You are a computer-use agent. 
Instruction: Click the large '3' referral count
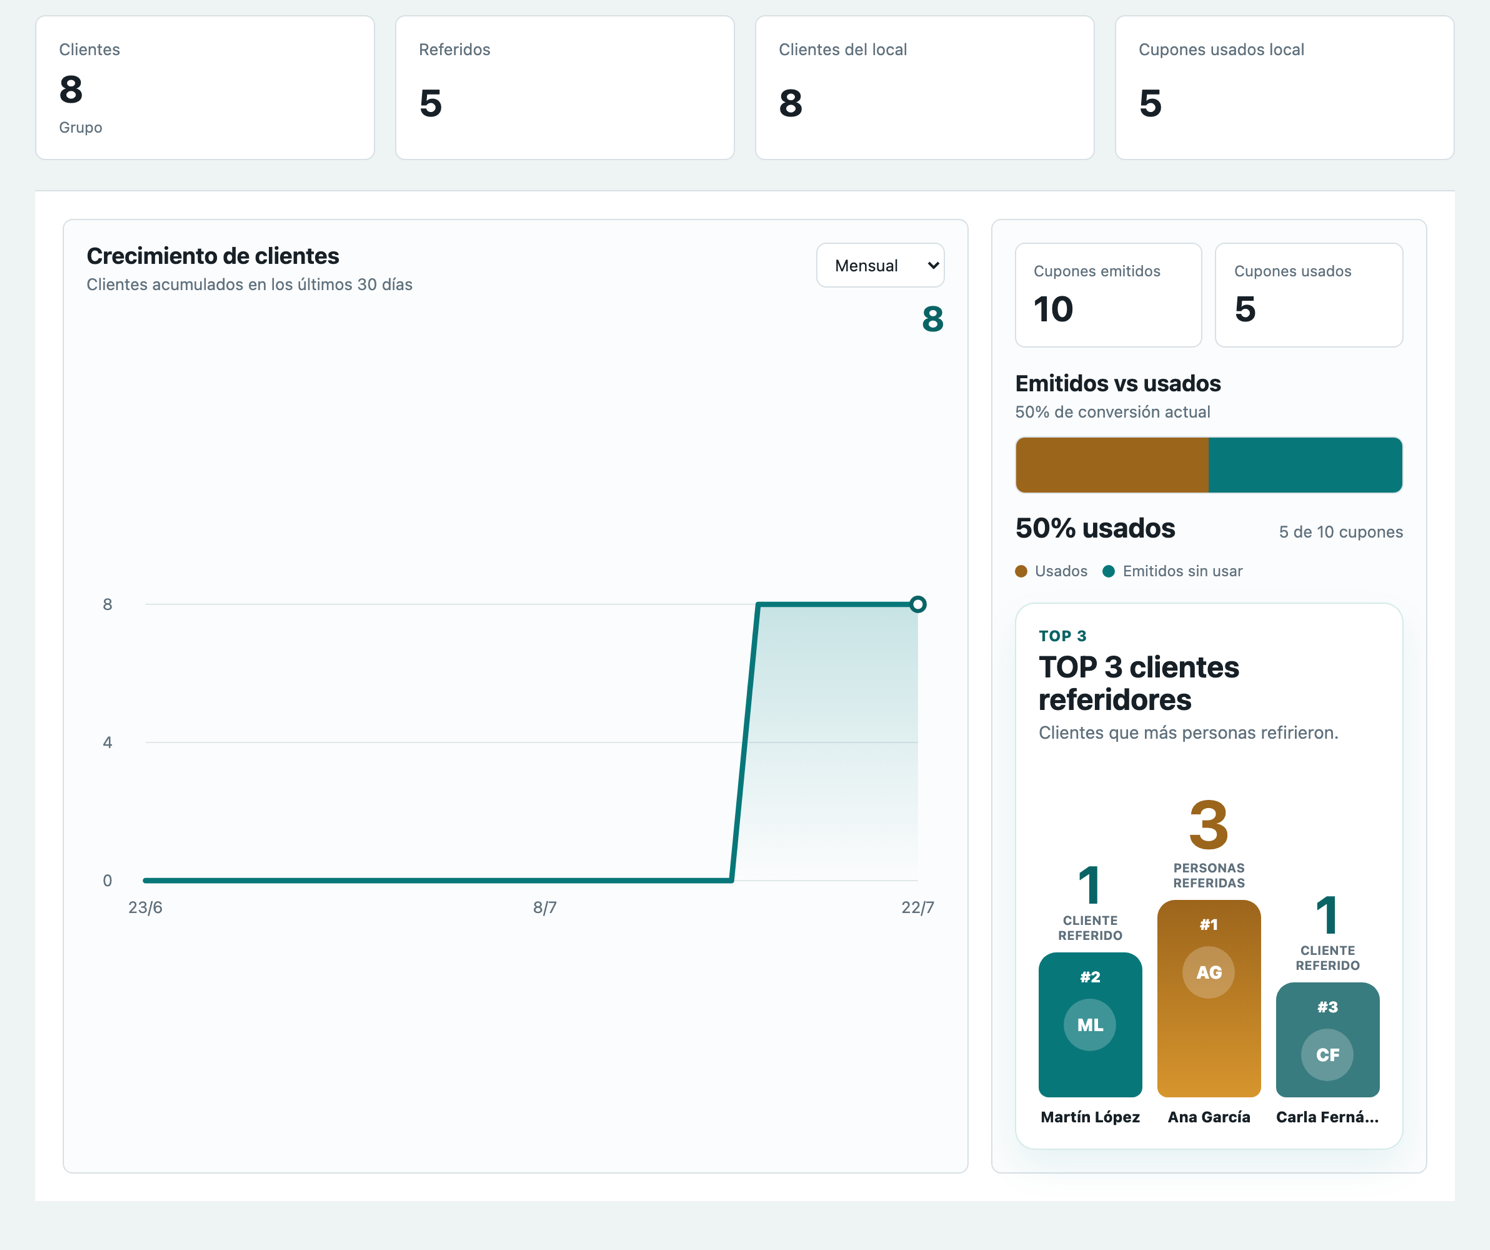1209,825
